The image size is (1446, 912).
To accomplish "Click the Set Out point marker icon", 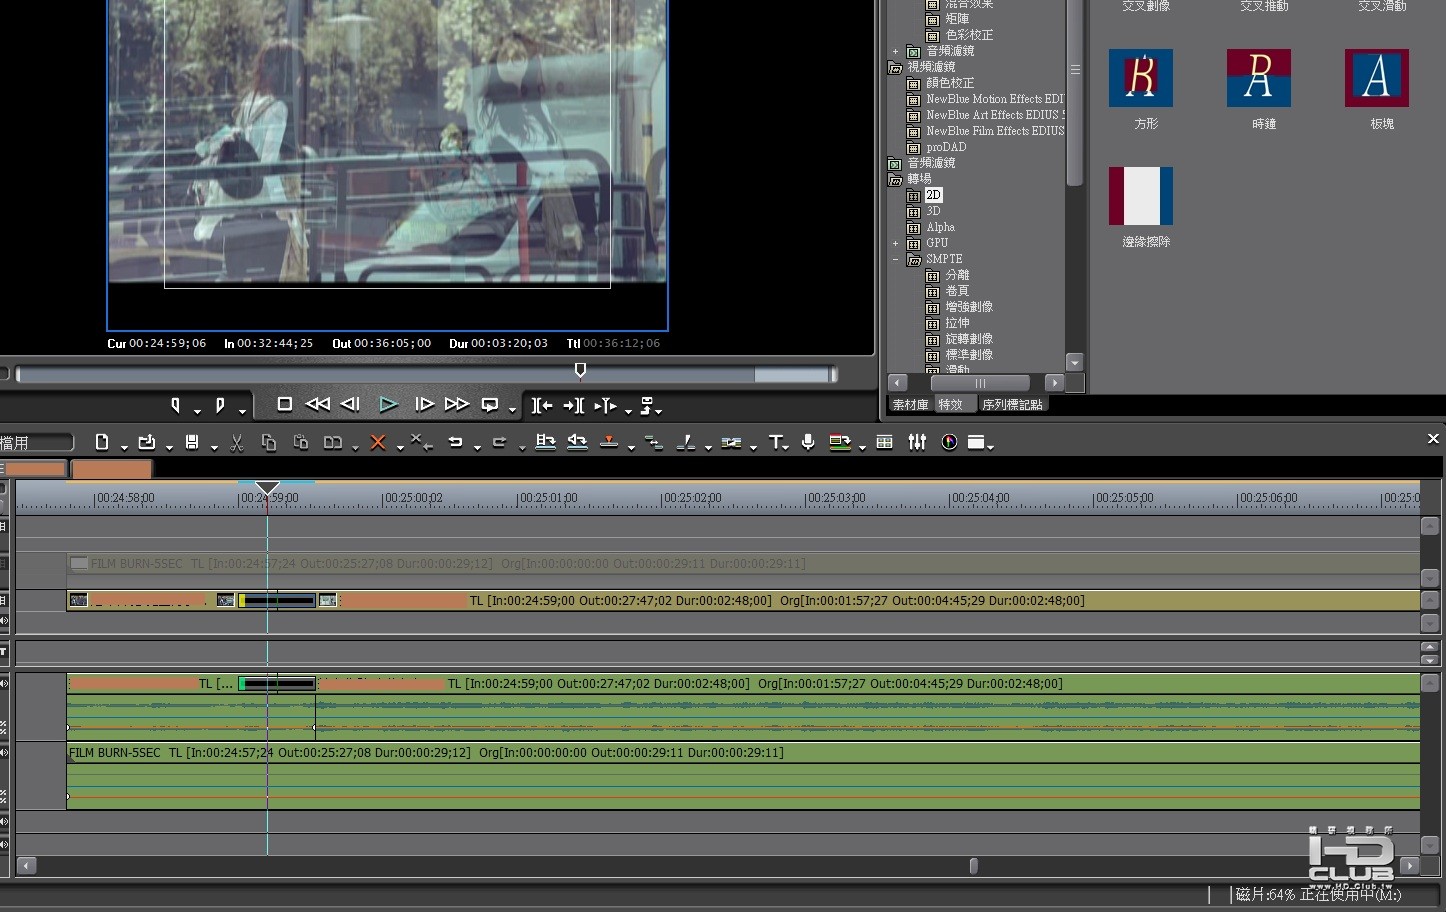I will [x=220, y=405].
